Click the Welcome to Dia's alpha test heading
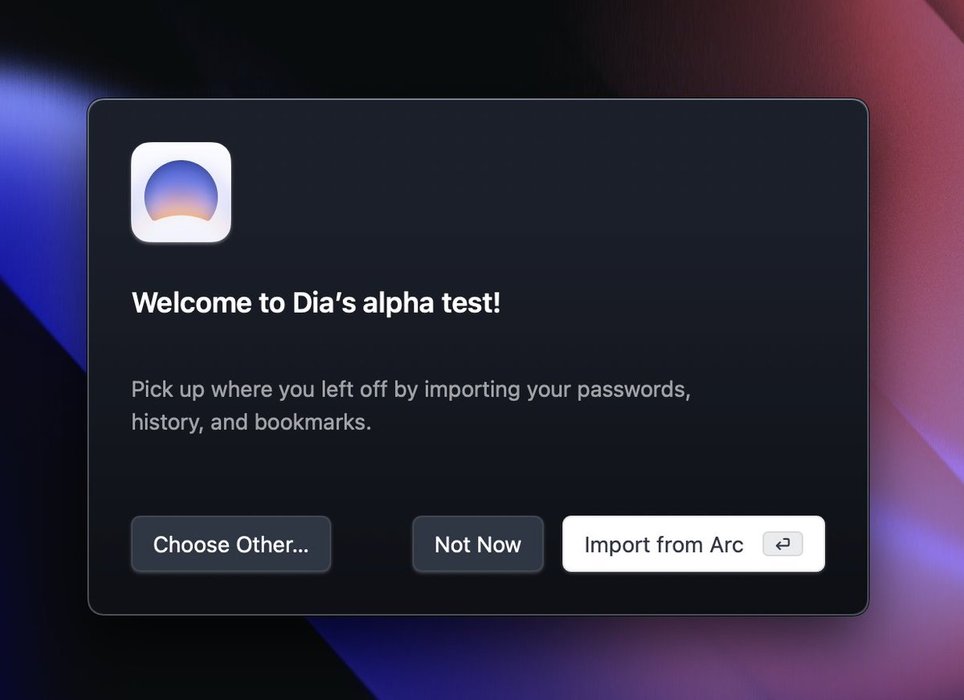The height and width of the screenshot is (700, 964). click(315, 303)
